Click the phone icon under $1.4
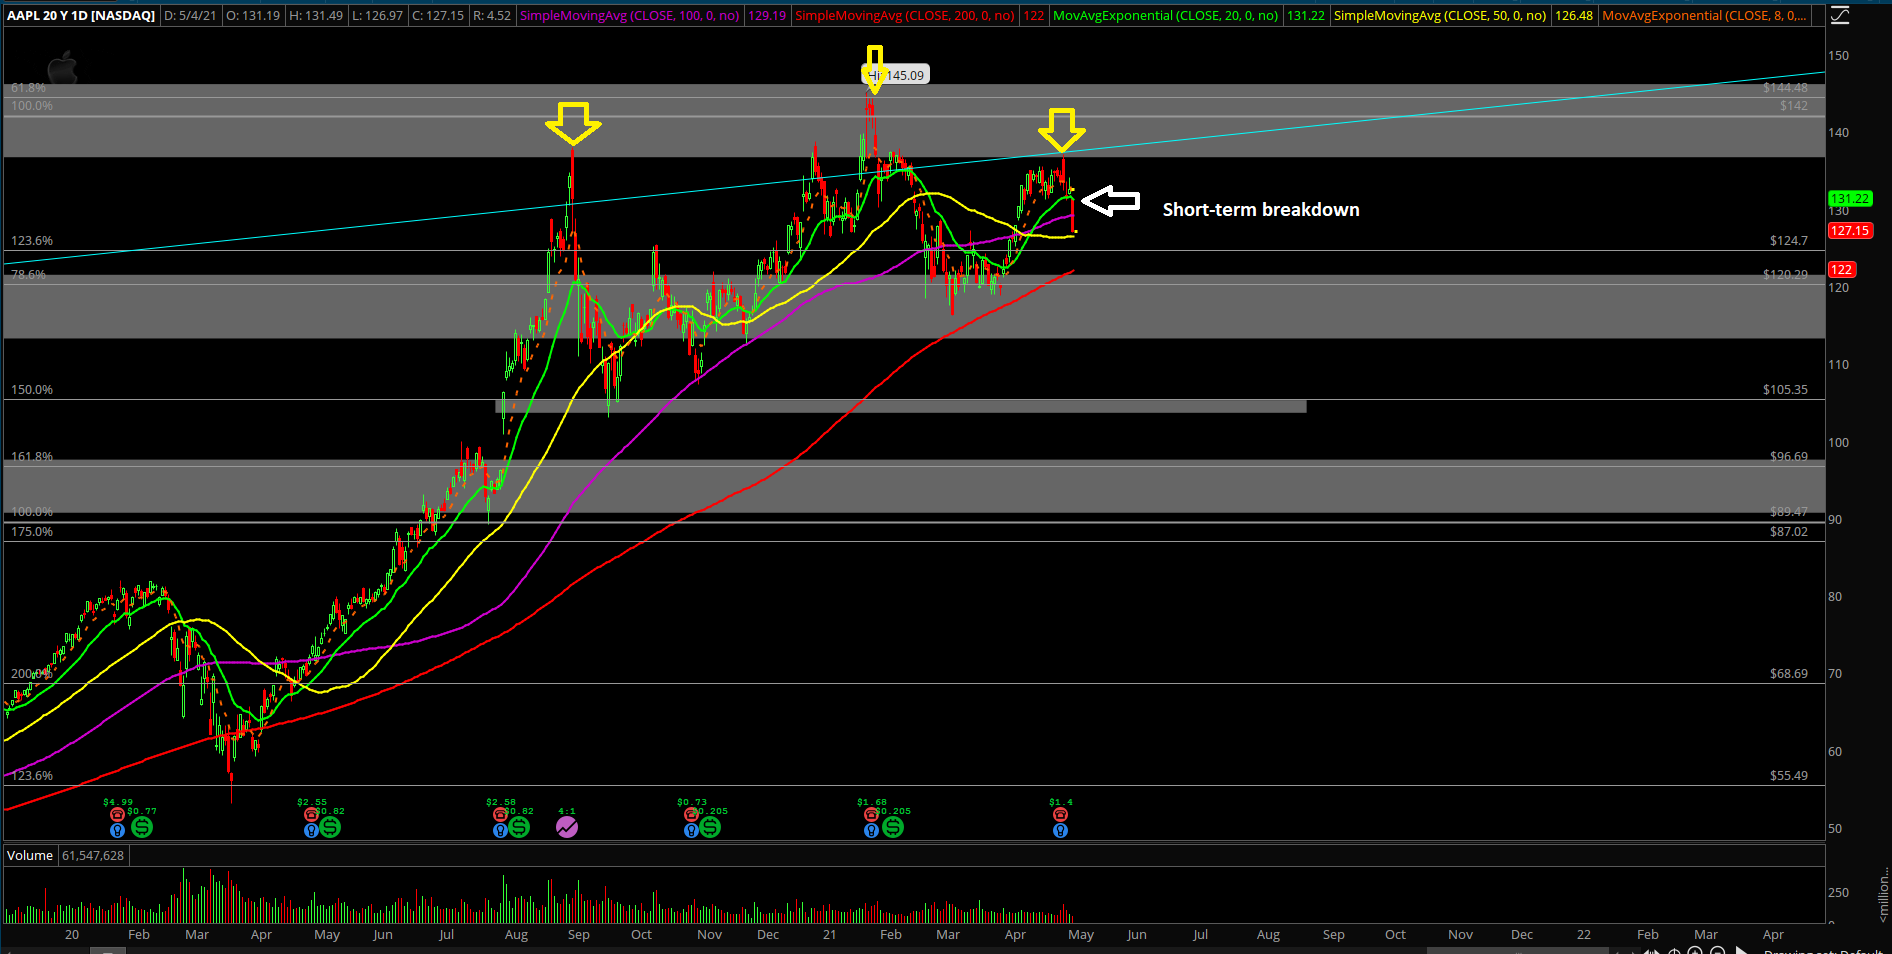Screen dimensions: 1892x954 point(1060,815)
